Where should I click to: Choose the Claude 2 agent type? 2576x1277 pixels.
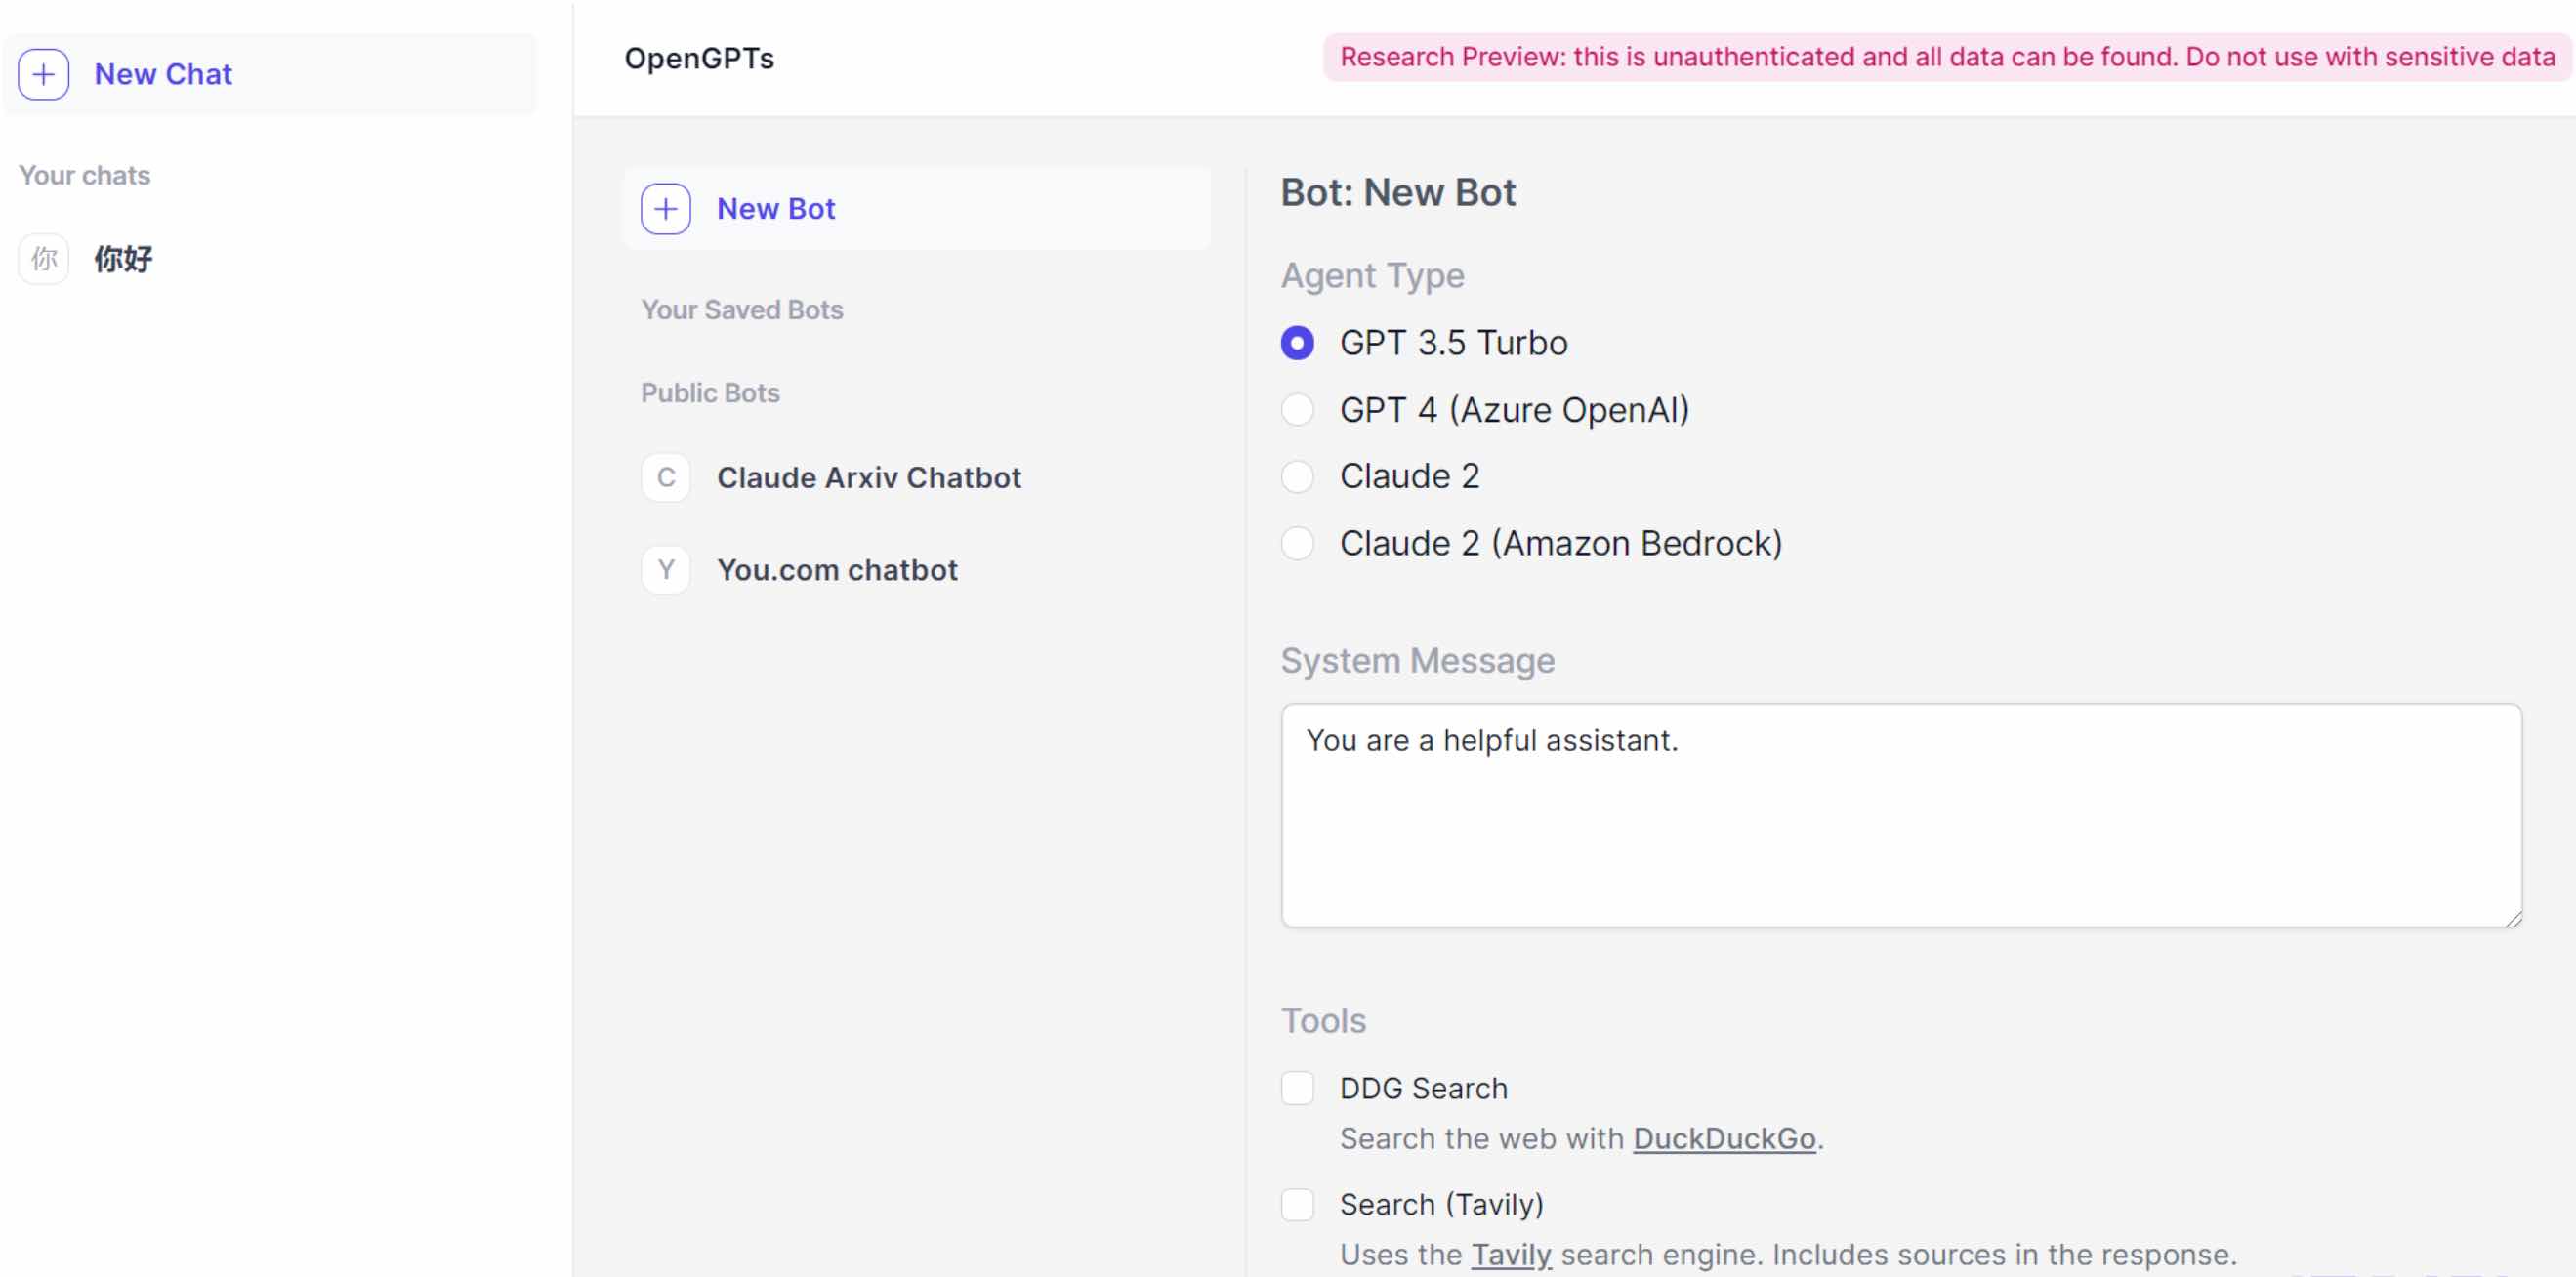(1297, 476)
